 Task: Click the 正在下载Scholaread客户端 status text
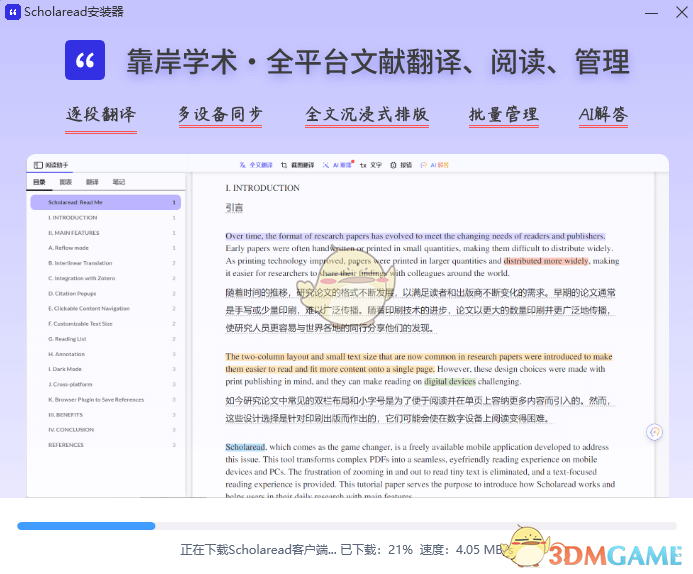(x=258, y=550)
